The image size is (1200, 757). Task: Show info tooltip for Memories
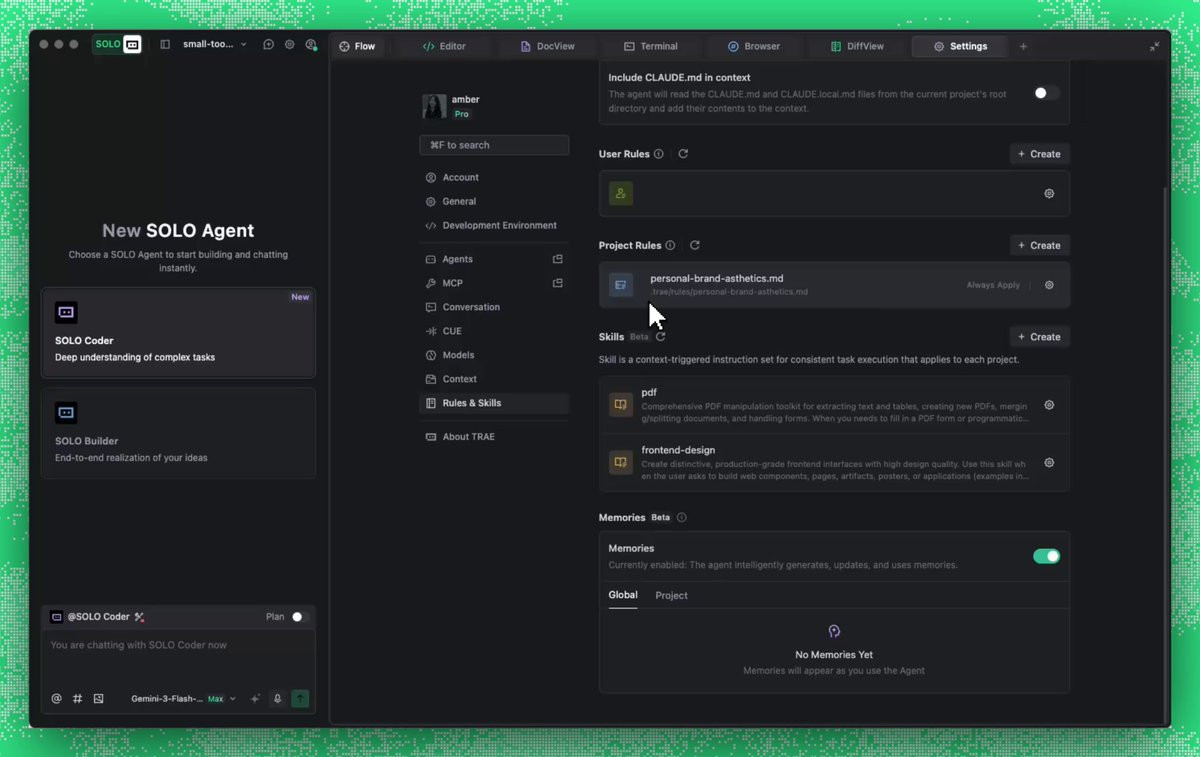point(682,518)
